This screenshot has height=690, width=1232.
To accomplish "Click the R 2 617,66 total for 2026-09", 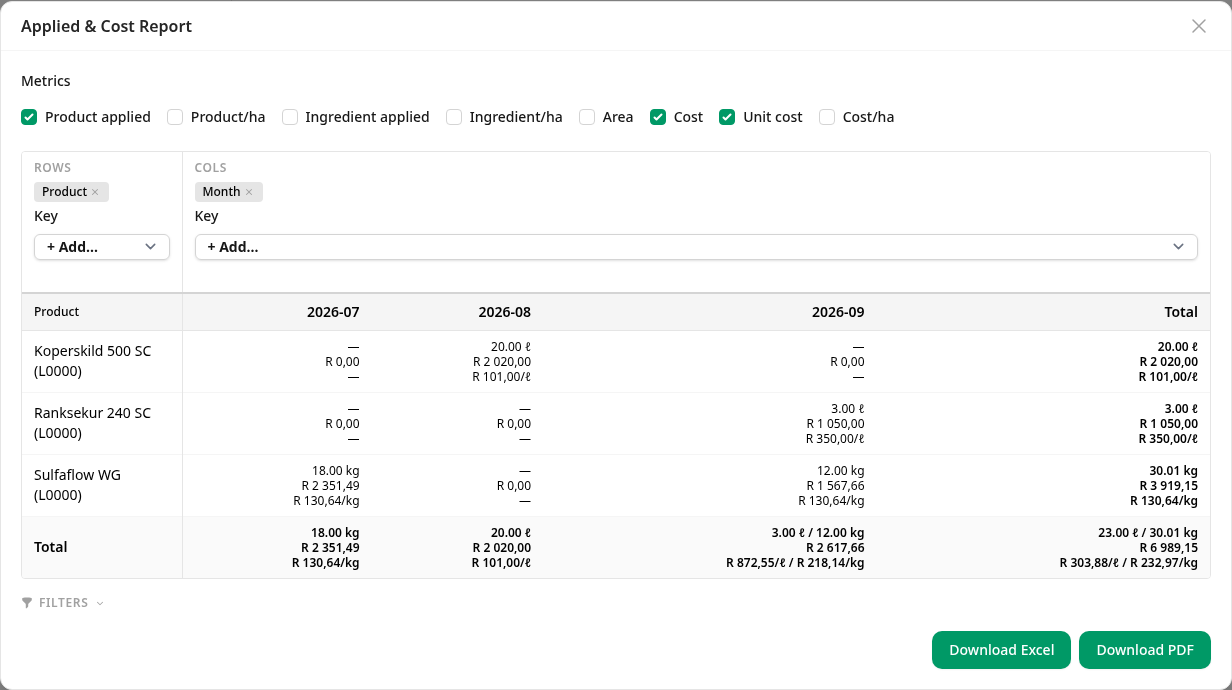I will [x=835, y=548].
